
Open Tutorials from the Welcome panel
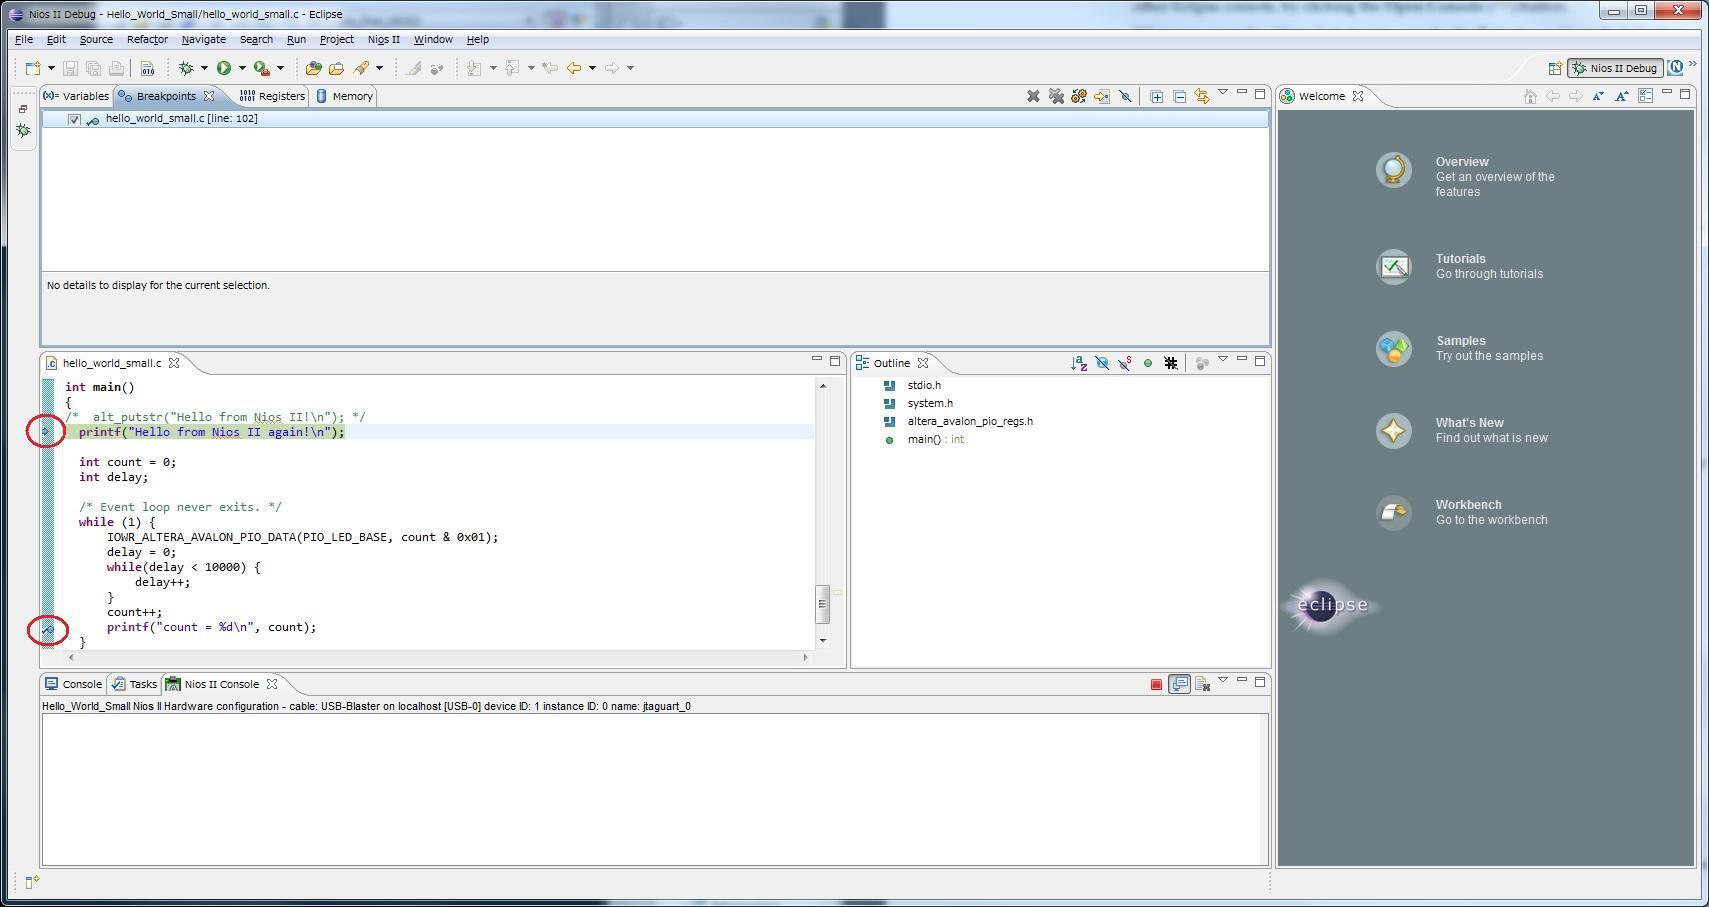click(1460, 258)
